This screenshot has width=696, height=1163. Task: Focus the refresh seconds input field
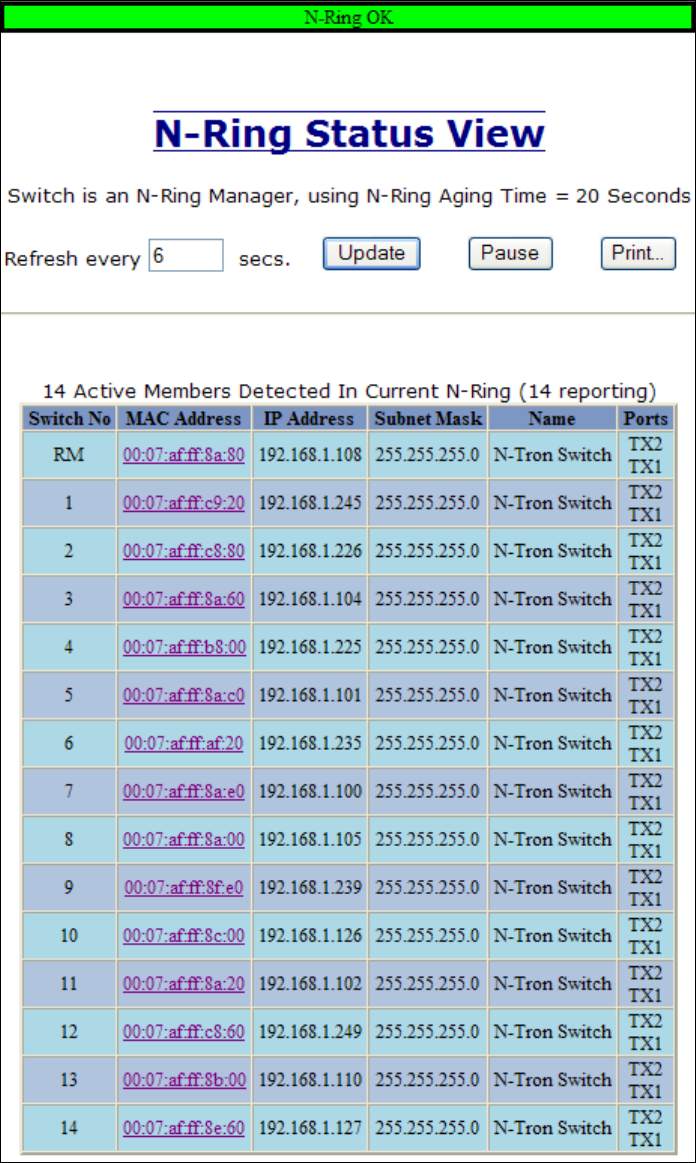(x=186, y=255)
